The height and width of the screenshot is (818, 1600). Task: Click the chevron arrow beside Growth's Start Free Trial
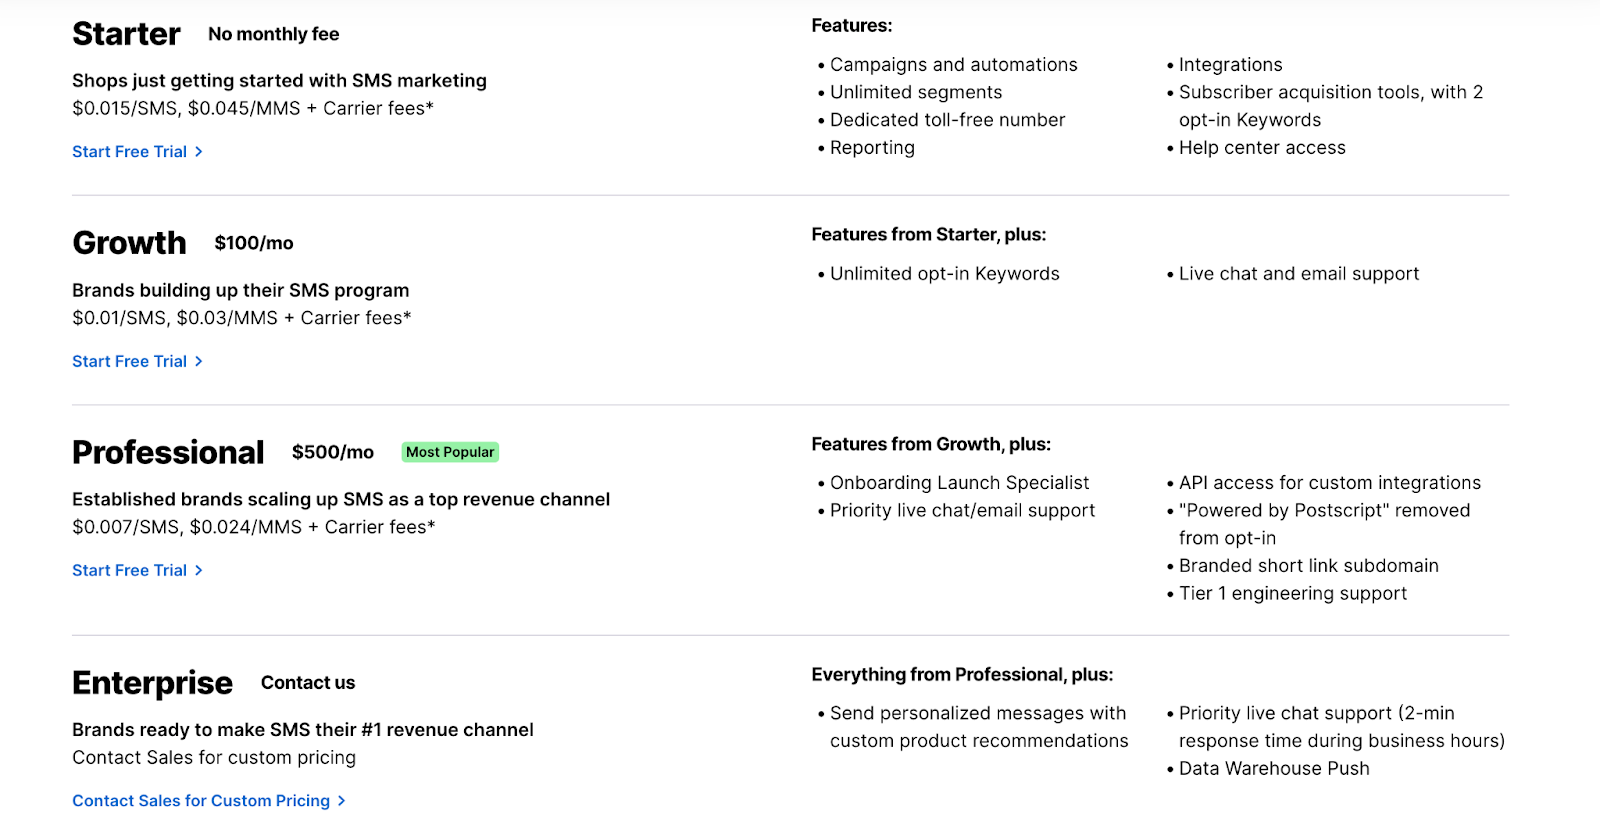click(199, 361)
